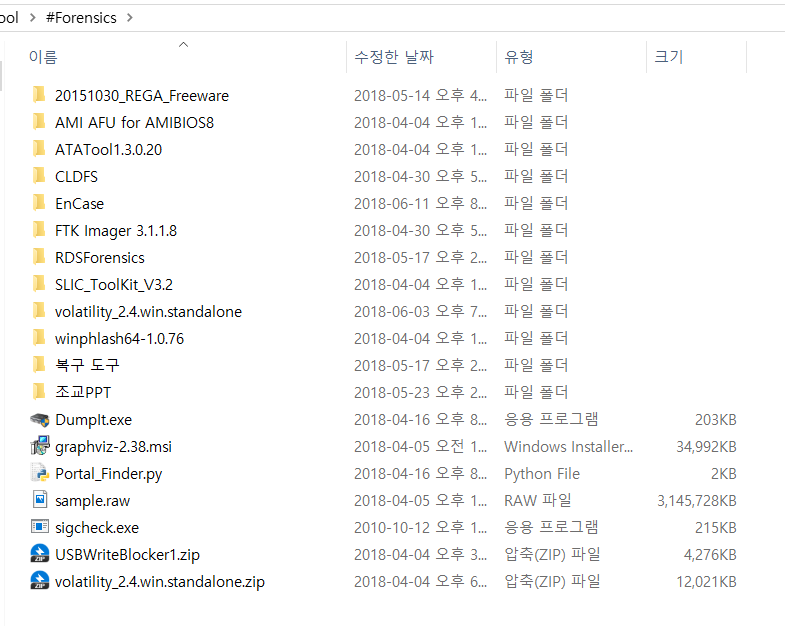Click the sample.raw file icon

tap(40, 500)
